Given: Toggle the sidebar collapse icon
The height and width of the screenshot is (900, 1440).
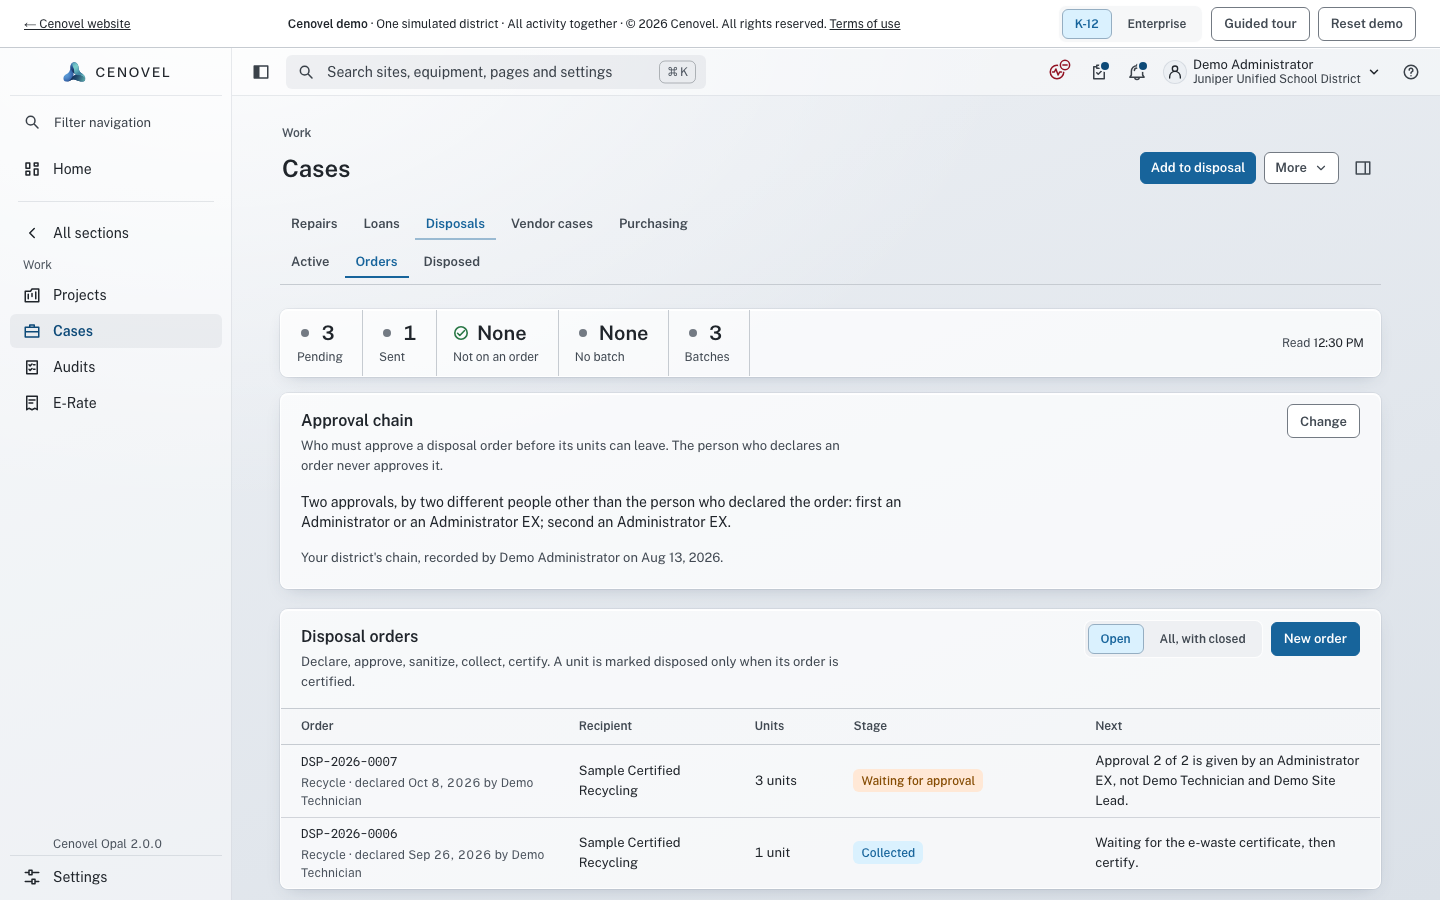Looking at the screenshot, I should point(261,72).
